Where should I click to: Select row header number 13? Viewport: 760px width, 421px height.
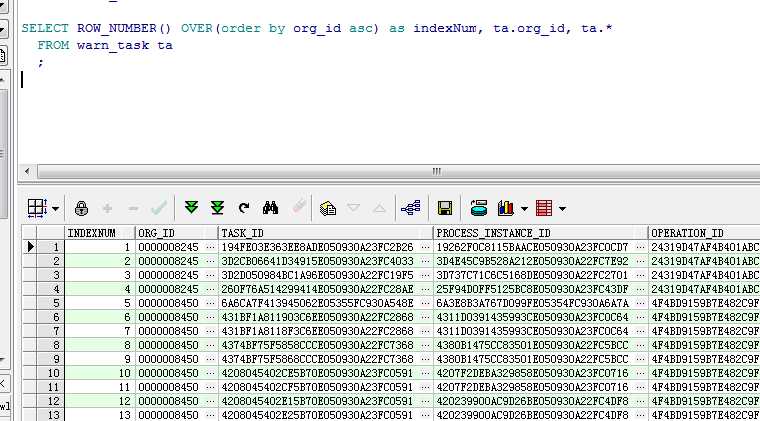tap(51, 415)
